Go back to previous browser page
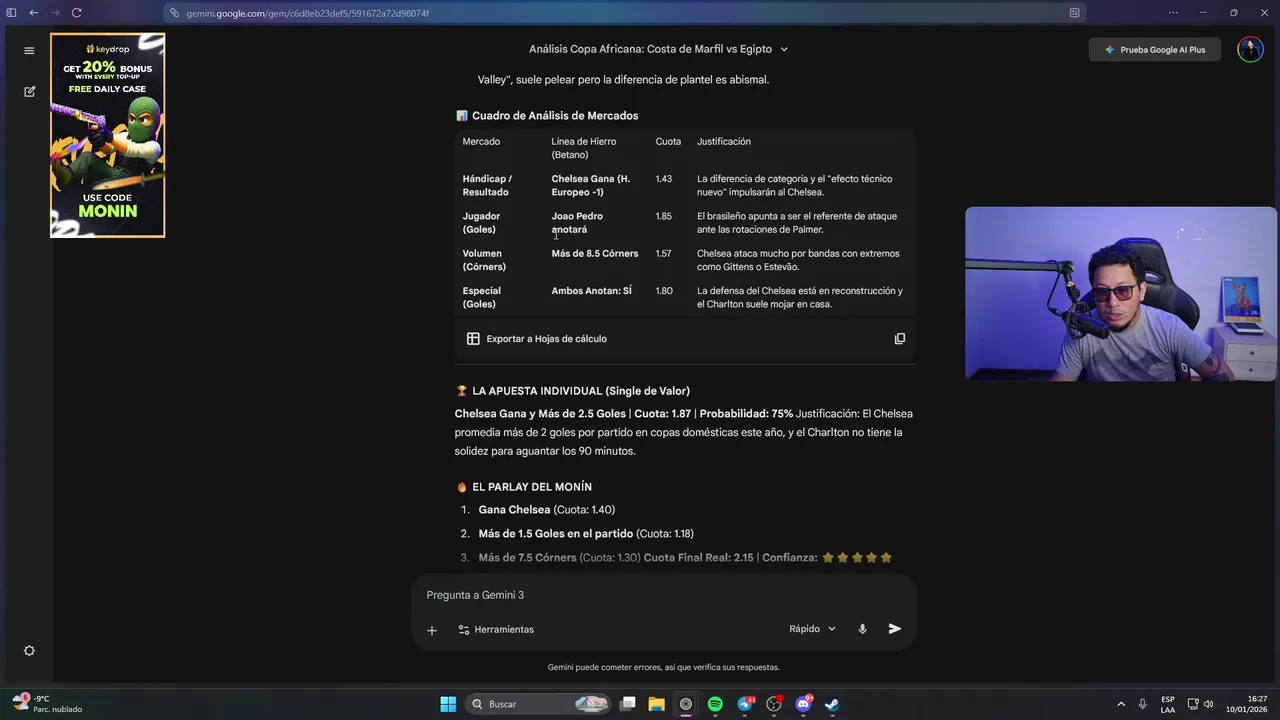Image resolution: width=1280 pixels, height=720 pixels. point(33,13)
